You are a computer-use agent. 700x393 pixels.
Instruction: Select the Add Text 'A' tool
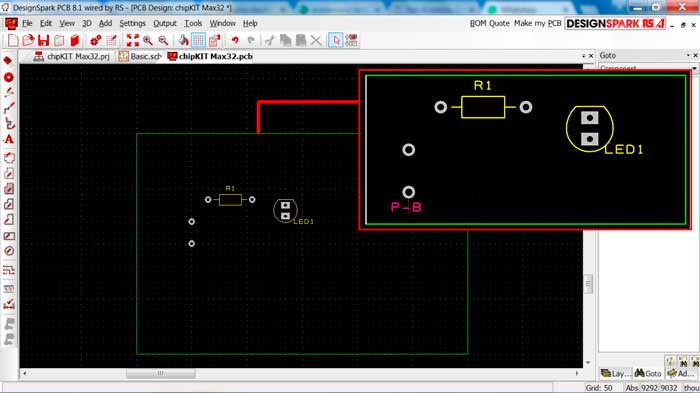click(8, 139)
